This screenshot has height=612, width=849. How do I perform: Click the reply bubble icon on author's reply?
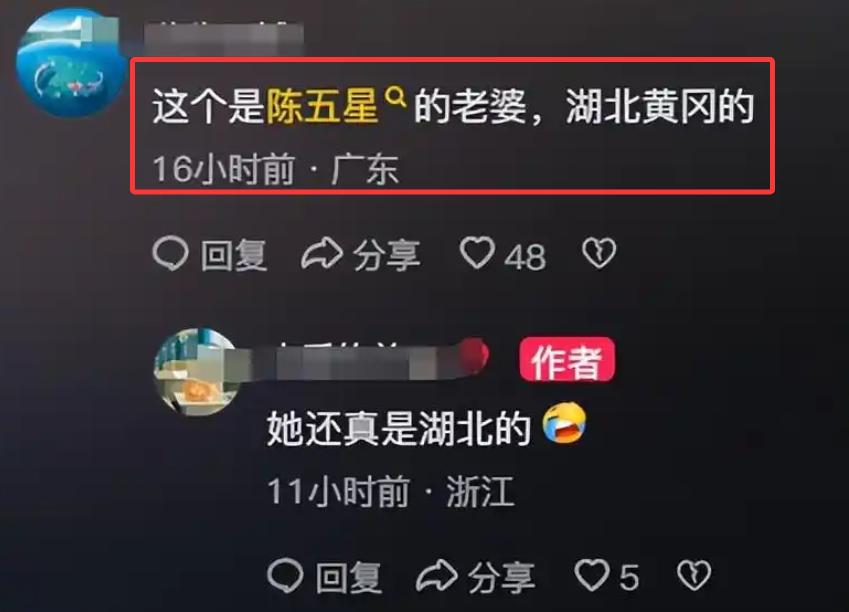(x=285, y=575)
